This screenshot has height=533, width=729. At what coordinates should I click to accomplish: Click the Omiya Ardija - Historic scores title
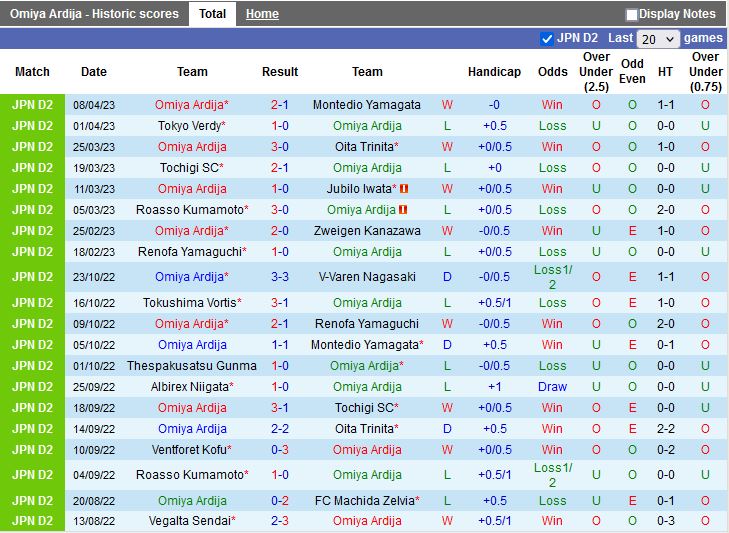[94, 14]
